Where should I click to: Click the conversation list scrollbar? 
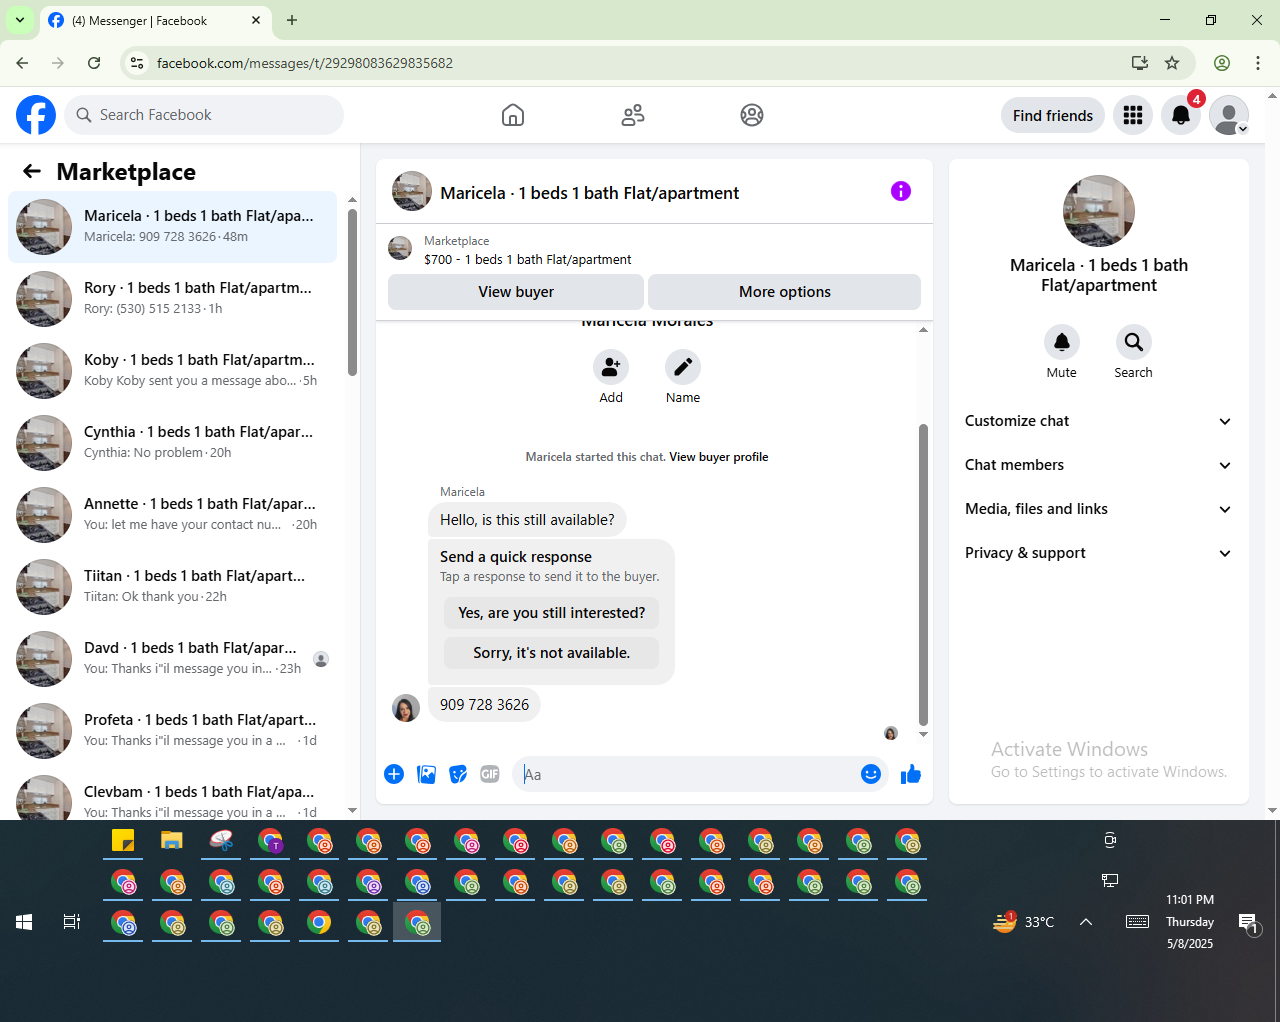352,292
